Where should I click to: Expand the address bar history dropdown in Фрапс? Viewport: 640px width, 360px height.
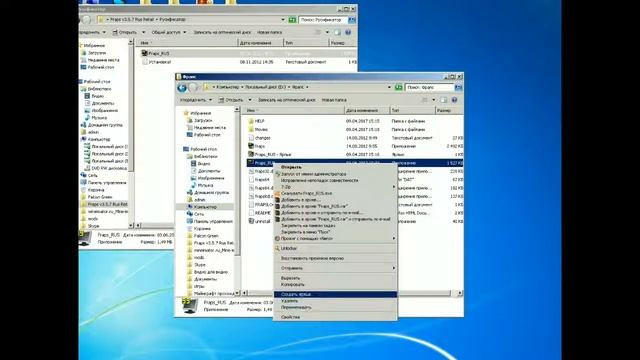[389, 87]
